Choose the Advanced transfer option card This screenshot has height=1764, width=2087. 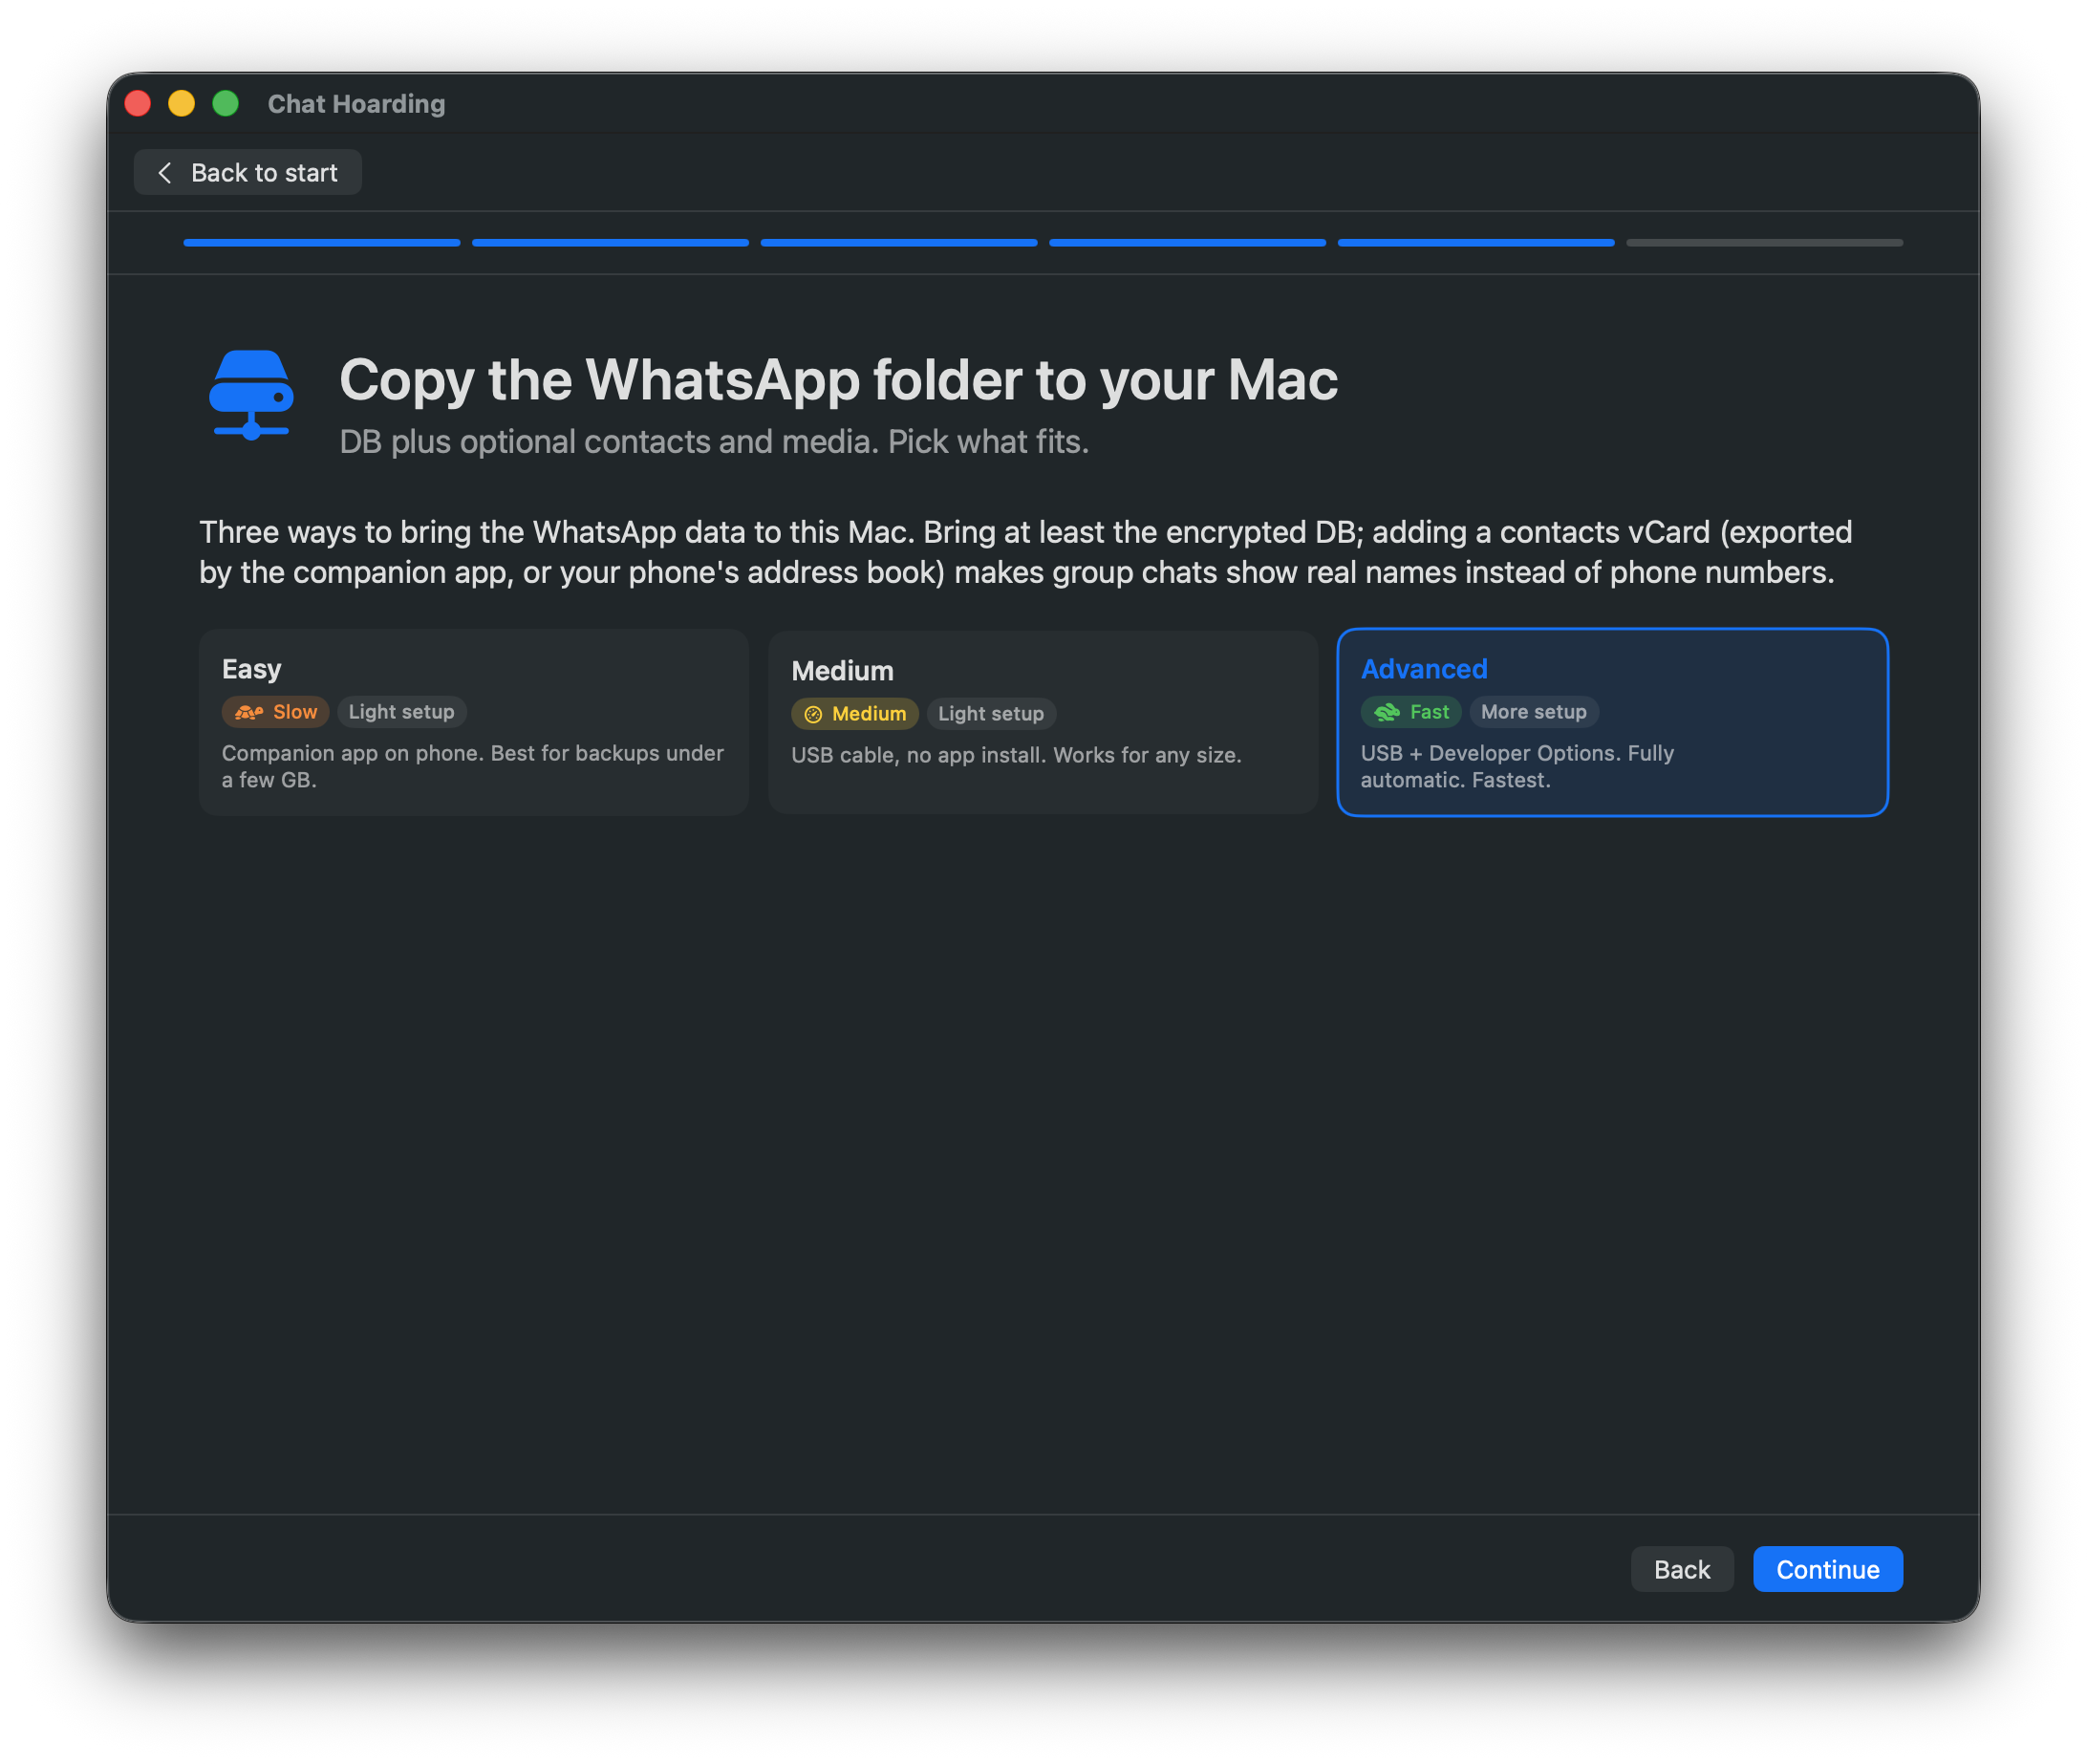coord(1612,722)
